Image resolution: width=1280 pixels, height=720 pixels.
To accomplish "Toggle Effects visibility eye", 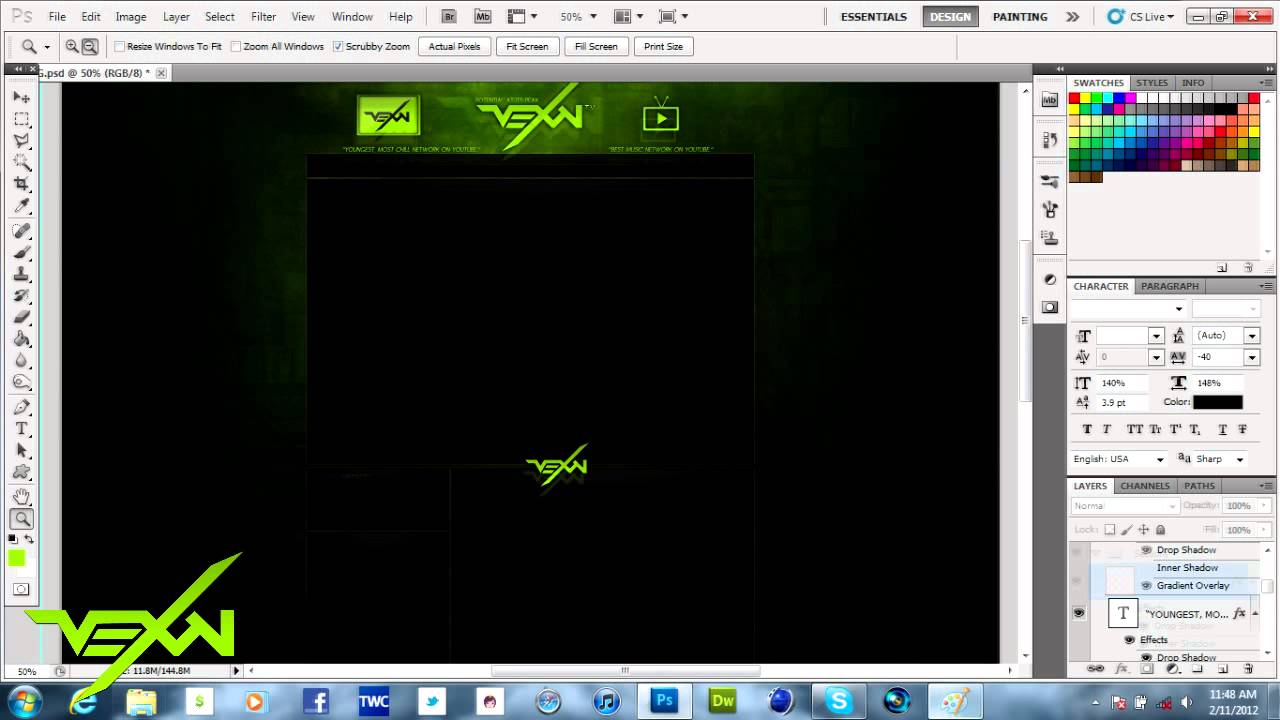I will 1129,640.
